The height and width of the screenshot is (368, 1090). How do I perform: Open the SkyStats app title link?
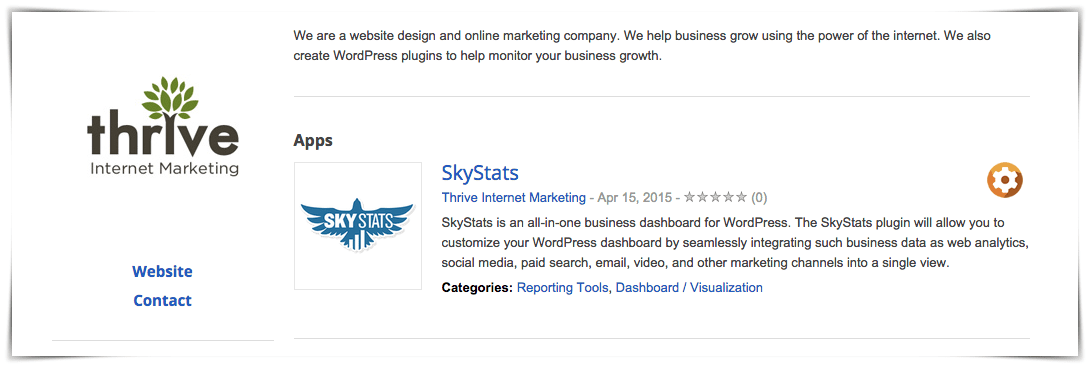click(x=480, y=173)
